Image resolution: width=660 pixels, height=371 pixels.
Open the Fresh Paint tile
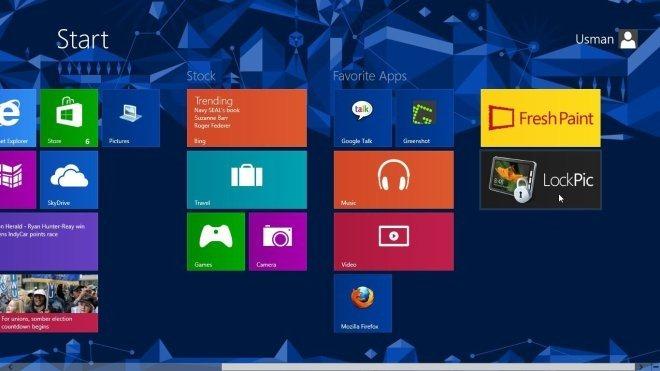point(540,118)
